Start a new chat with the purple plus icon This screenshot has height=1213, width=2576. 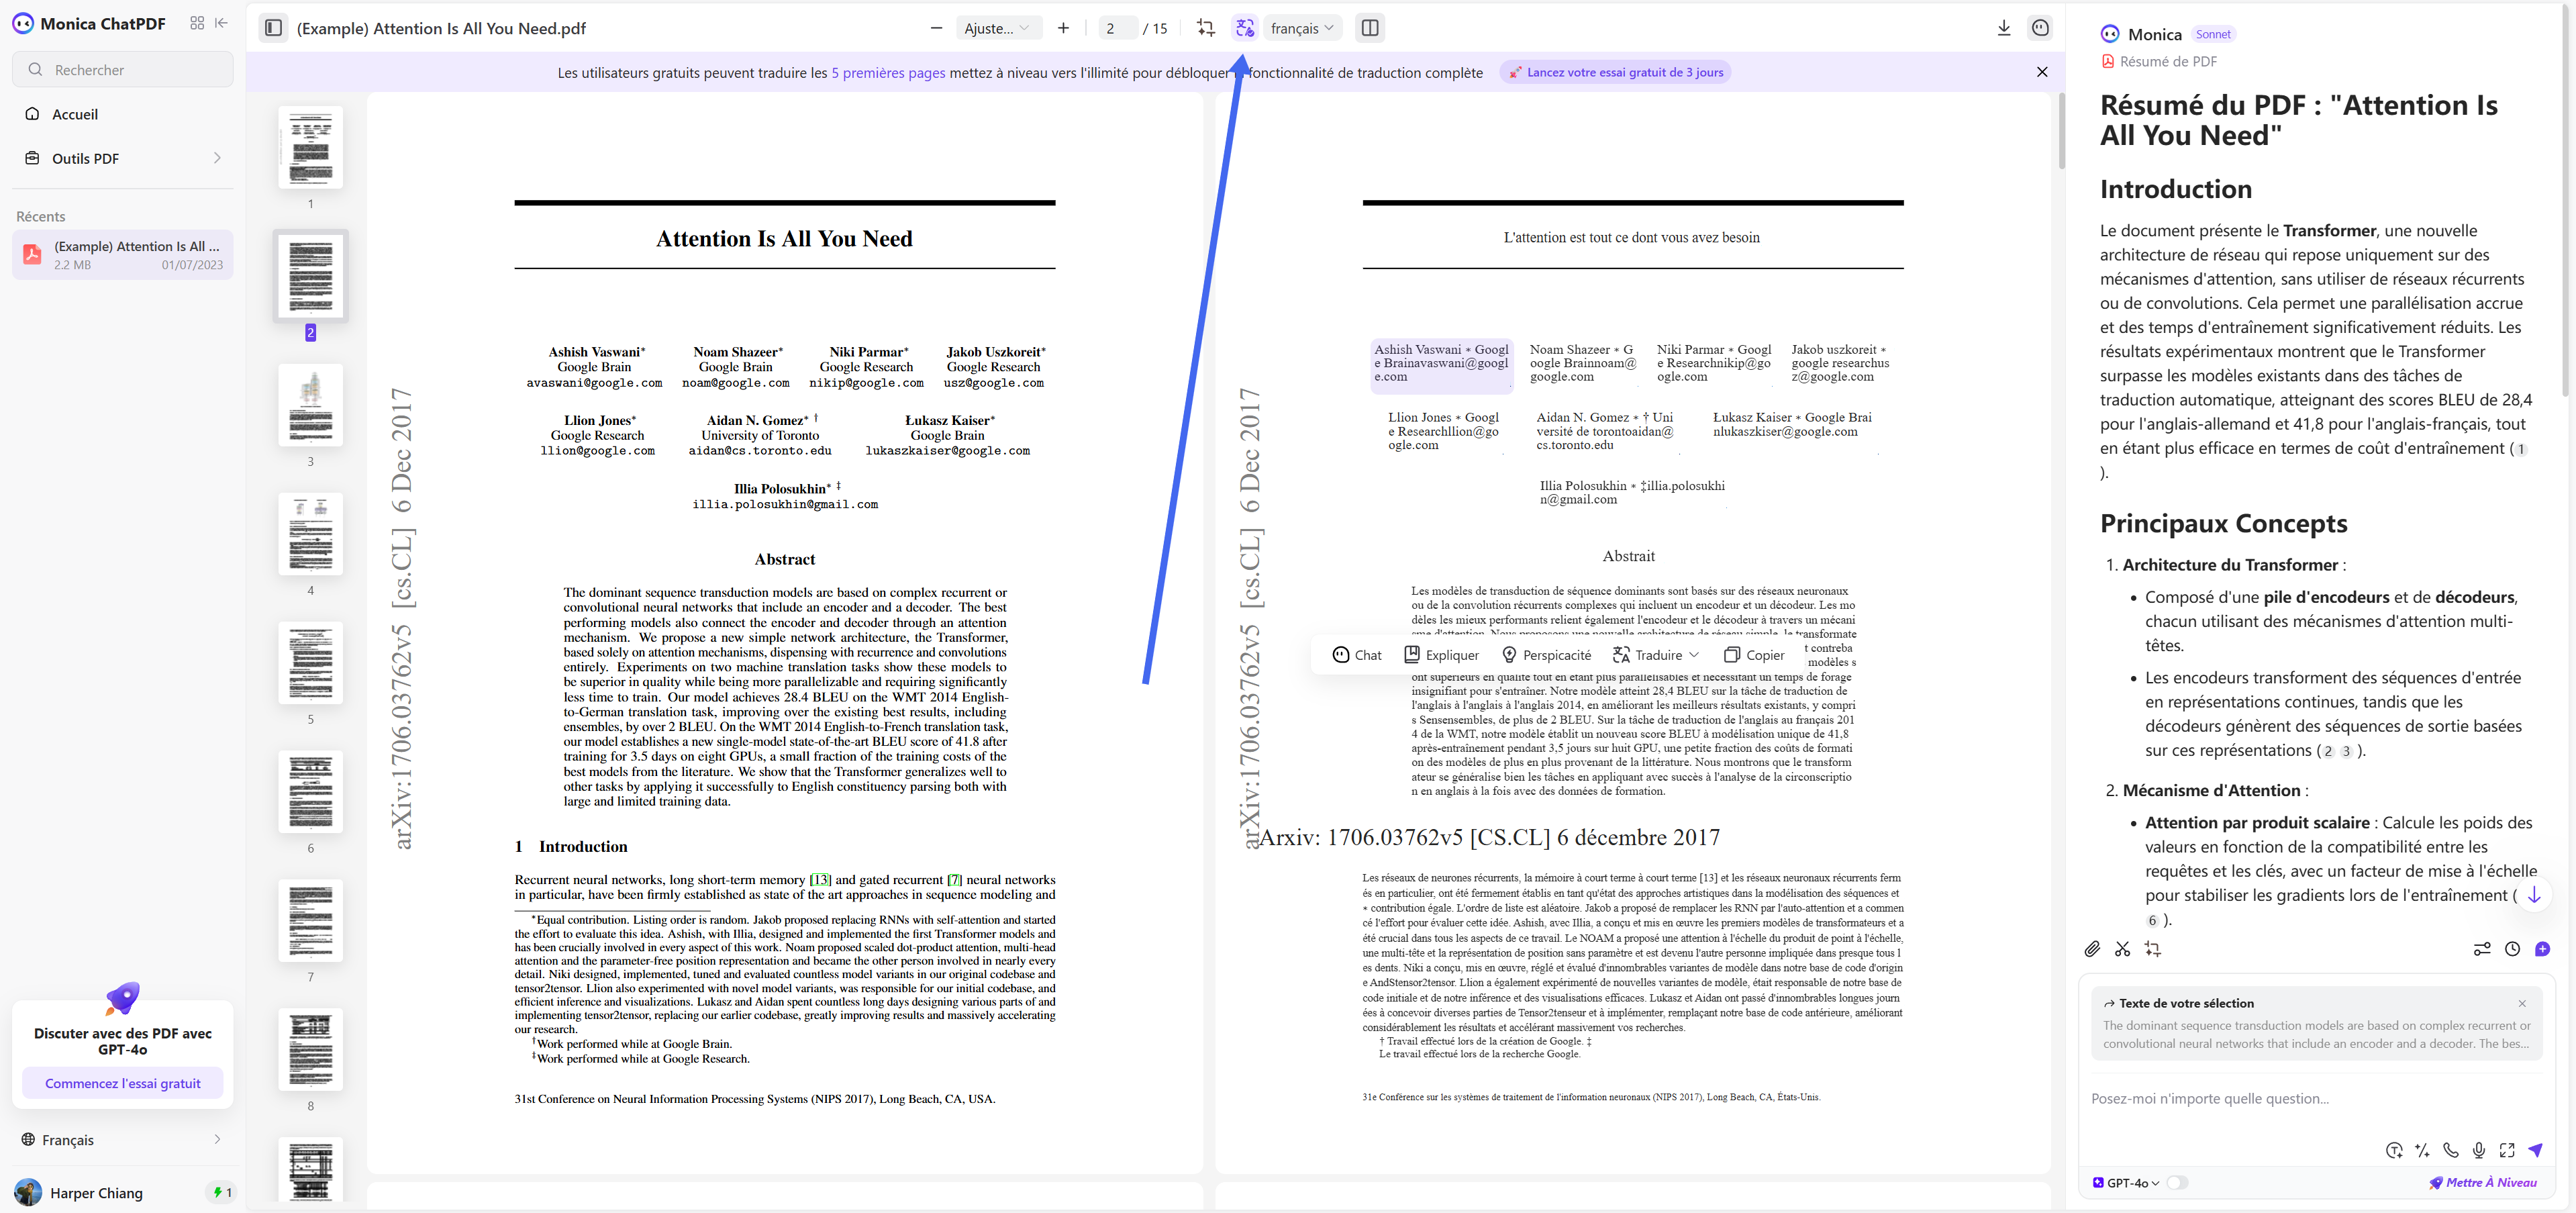point(2542,949)
